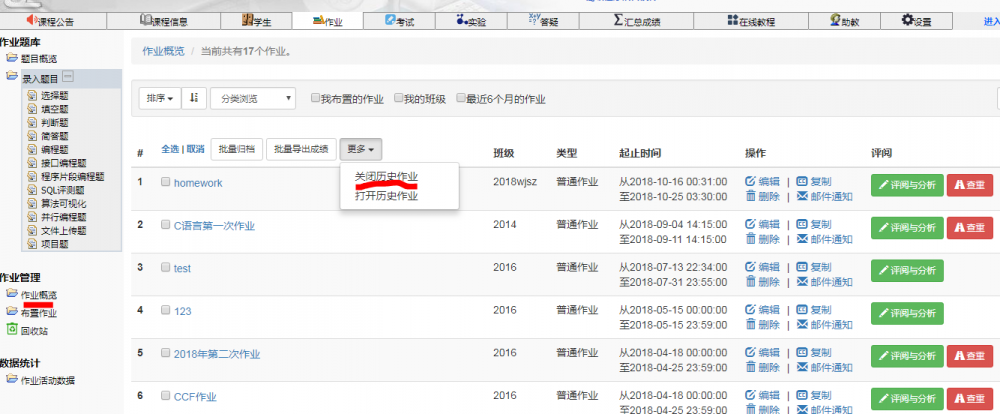Click 复制 for CCF作业 row

point(814,396)
